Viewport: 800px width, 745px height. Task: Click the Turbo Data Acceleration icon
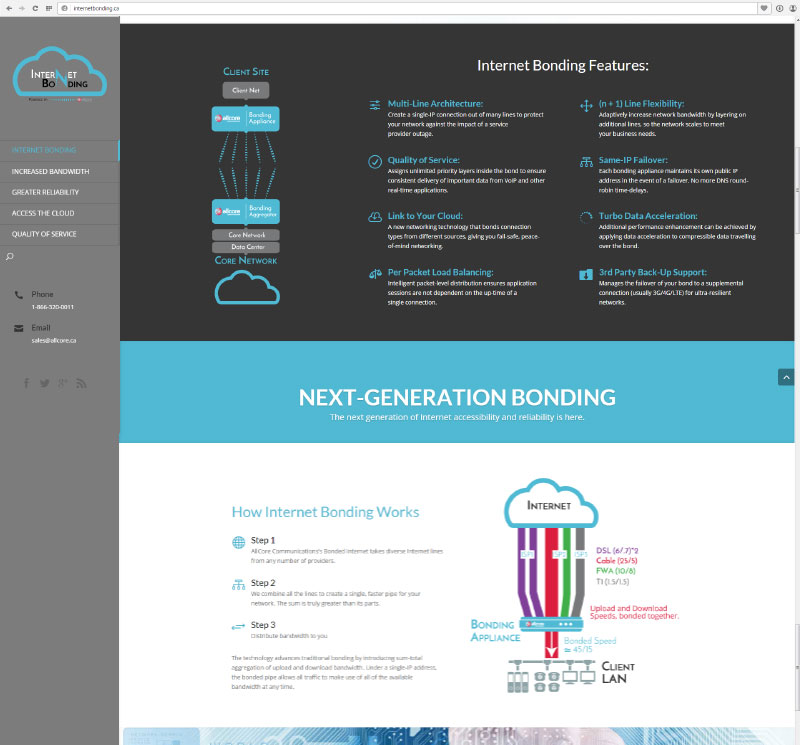click(x=586, y=217)
